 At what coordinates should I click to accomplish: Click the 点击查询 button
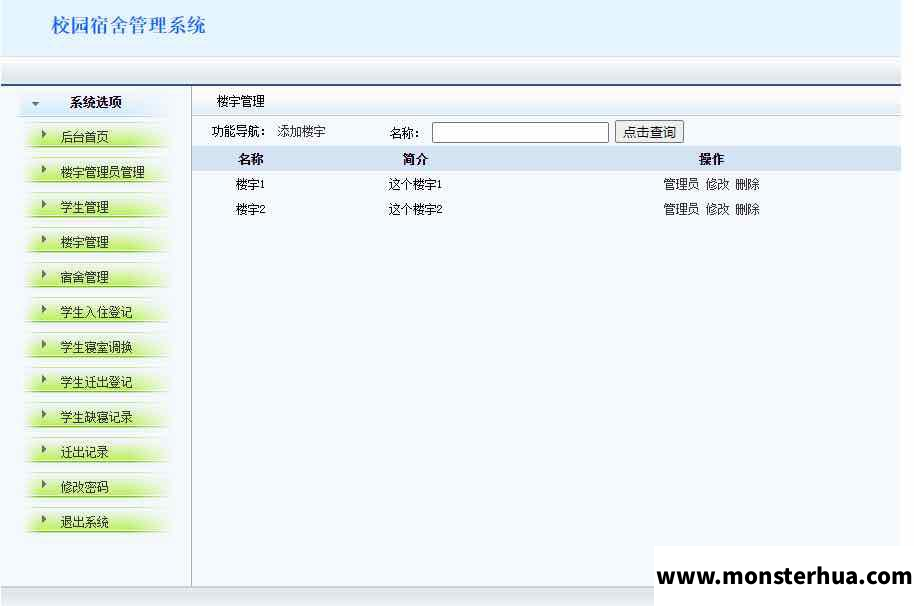[x=649, y=132]
